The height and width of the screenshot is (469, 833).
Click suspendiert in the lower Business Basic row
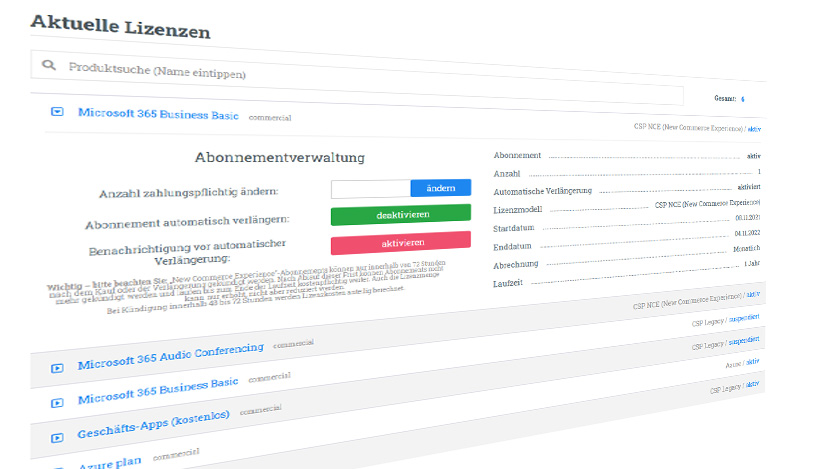(x=744, y=318)
